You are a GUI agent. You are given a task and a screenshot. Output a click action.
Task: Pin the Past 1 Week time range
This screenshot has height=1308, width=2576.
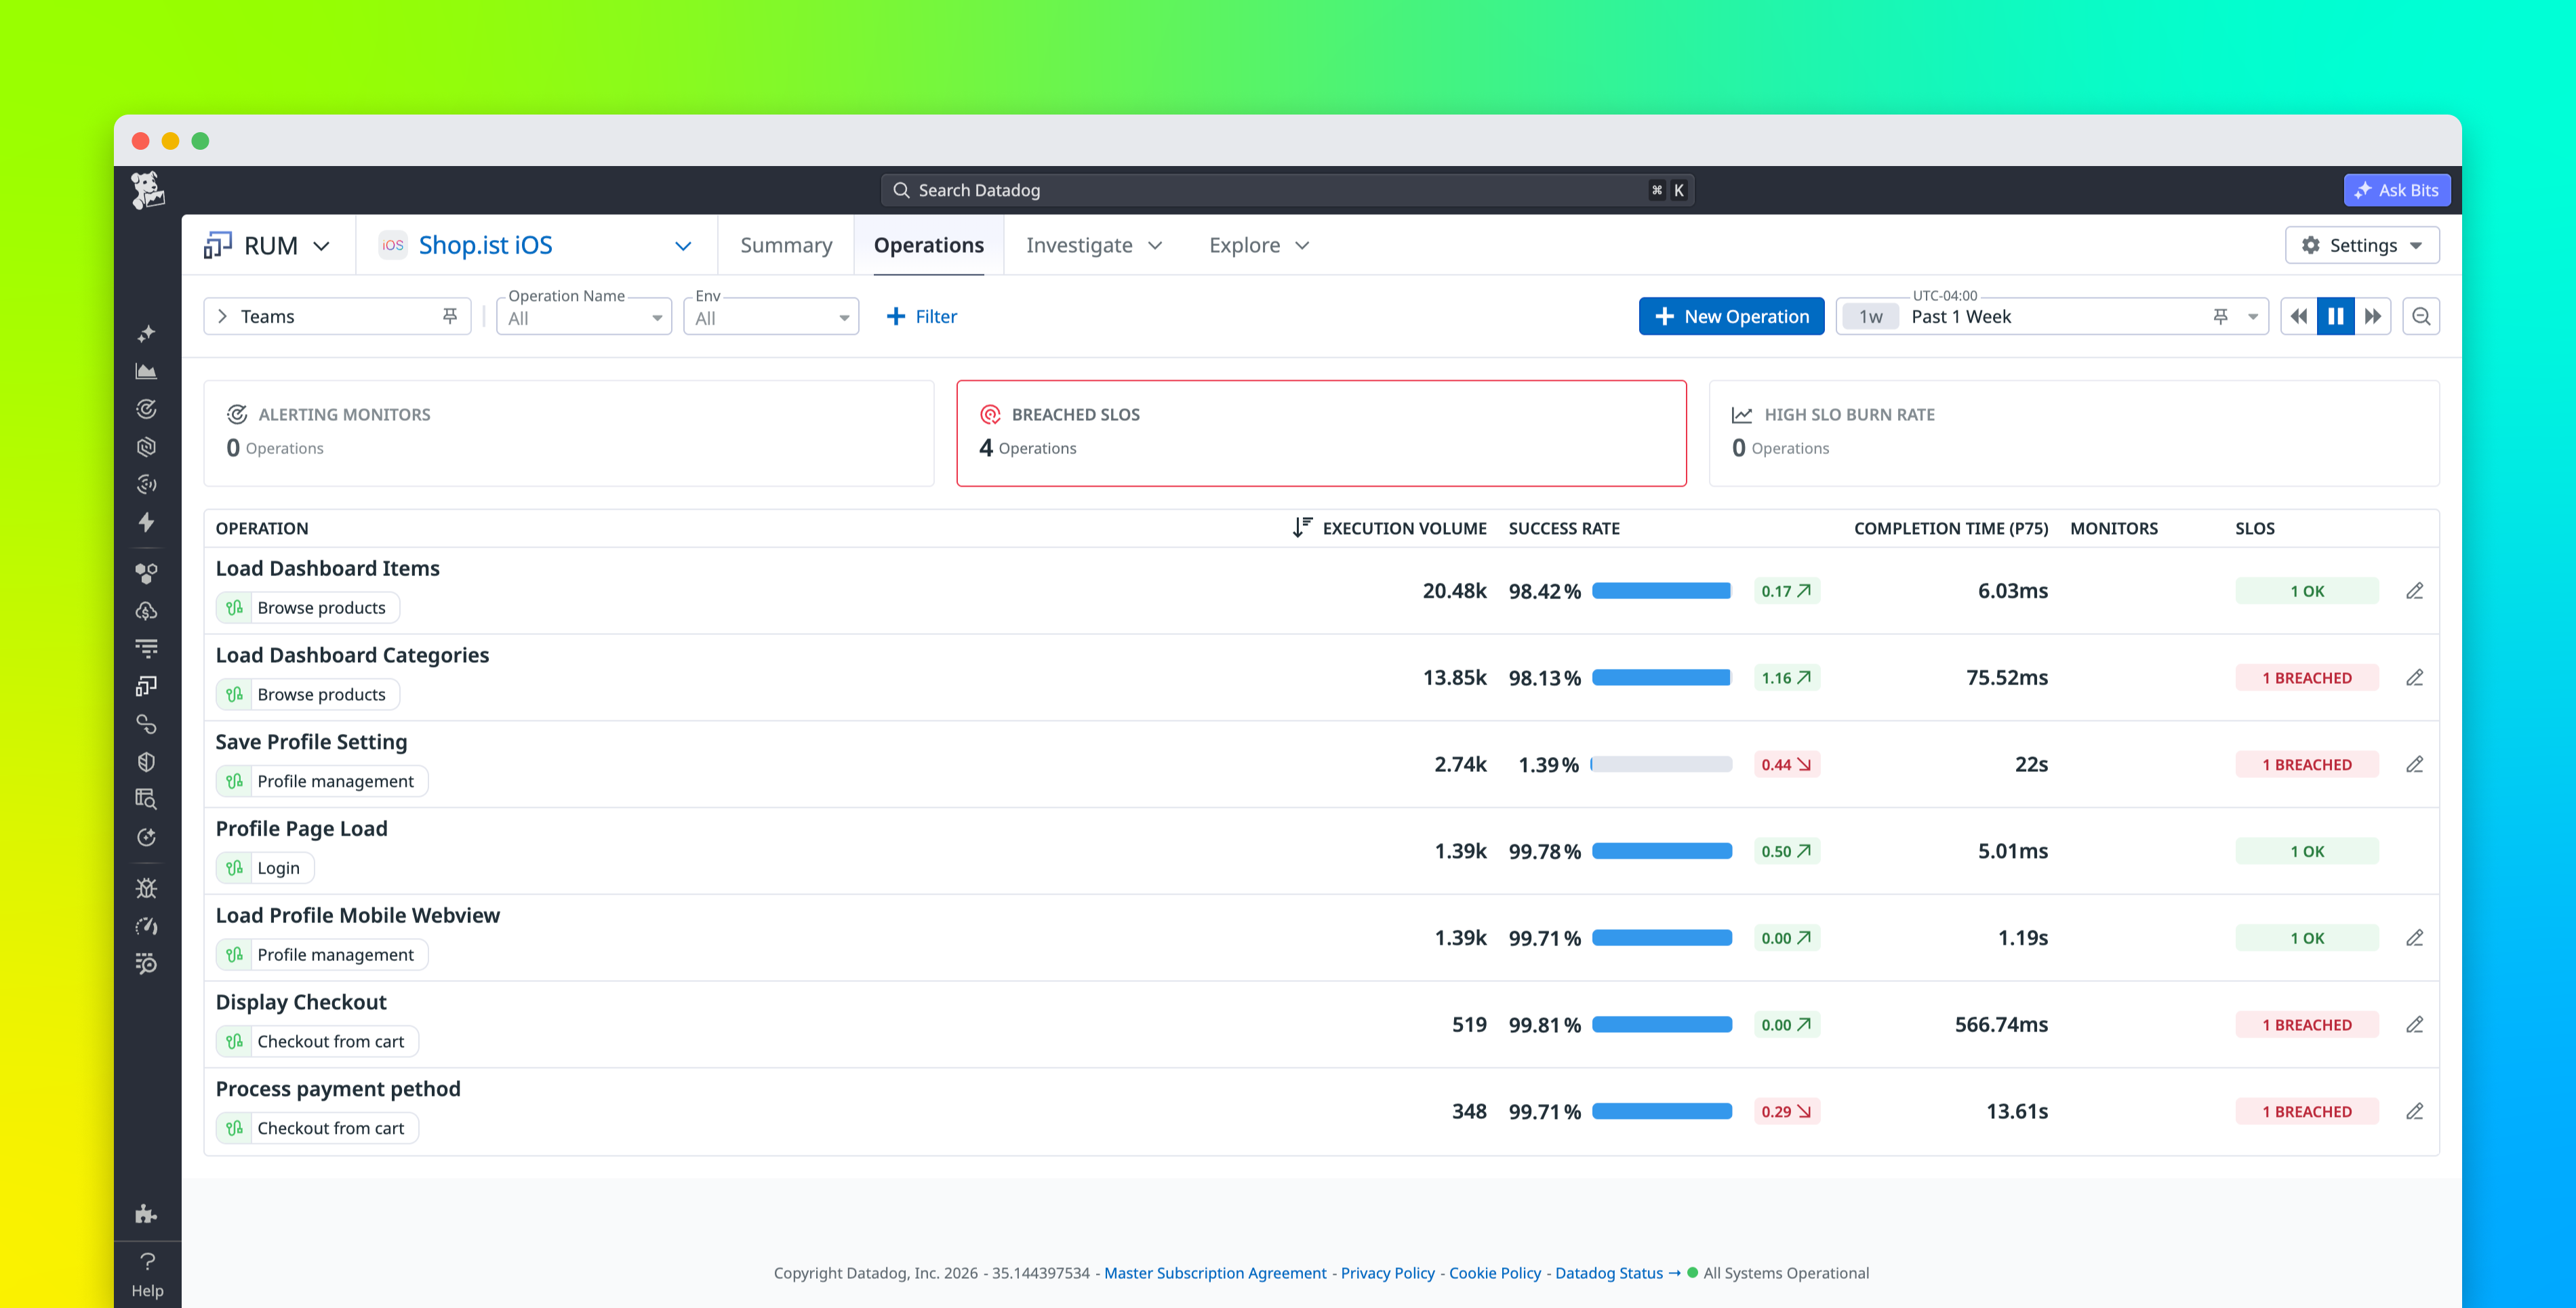pos(2220,316)
